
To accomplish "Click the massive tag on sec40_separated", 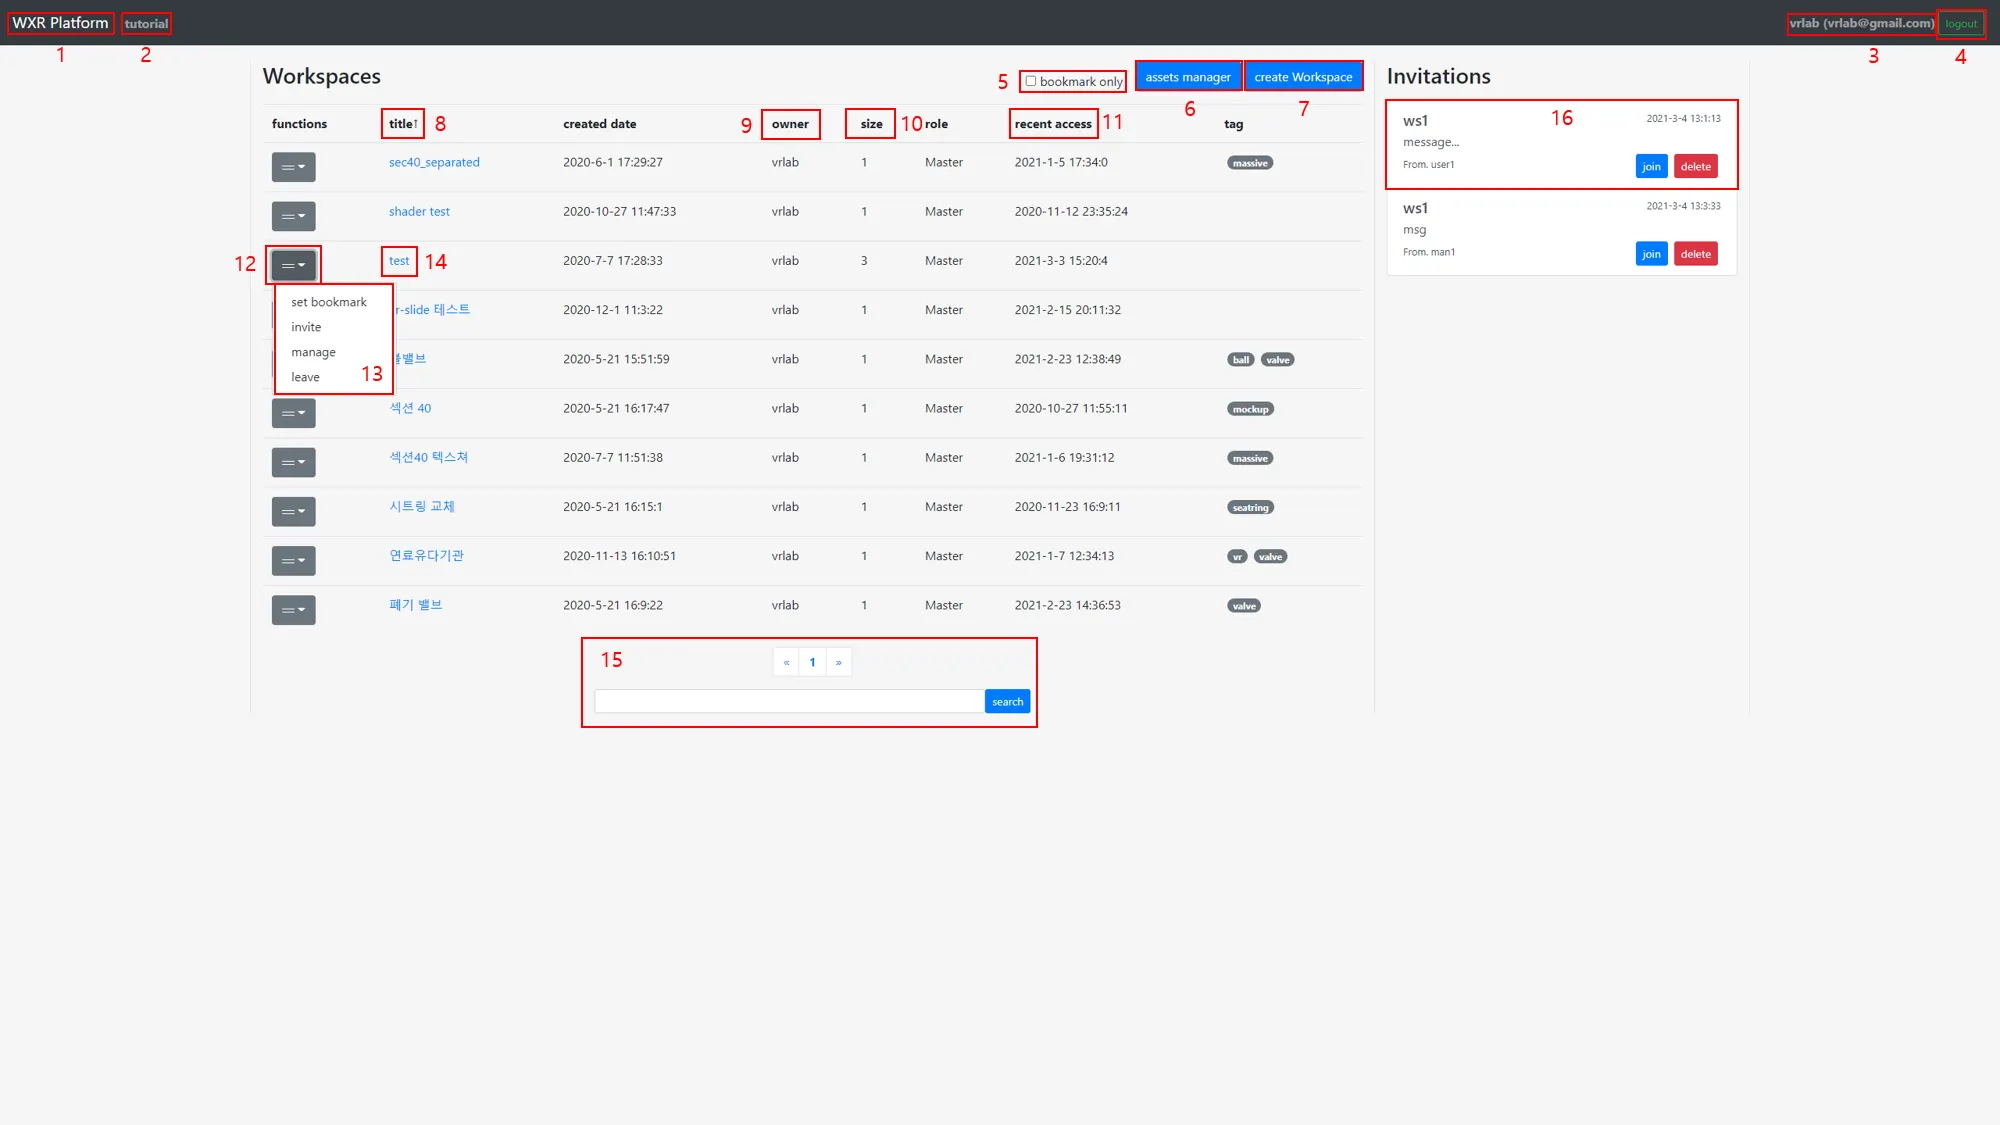I will coord(1250,163).
